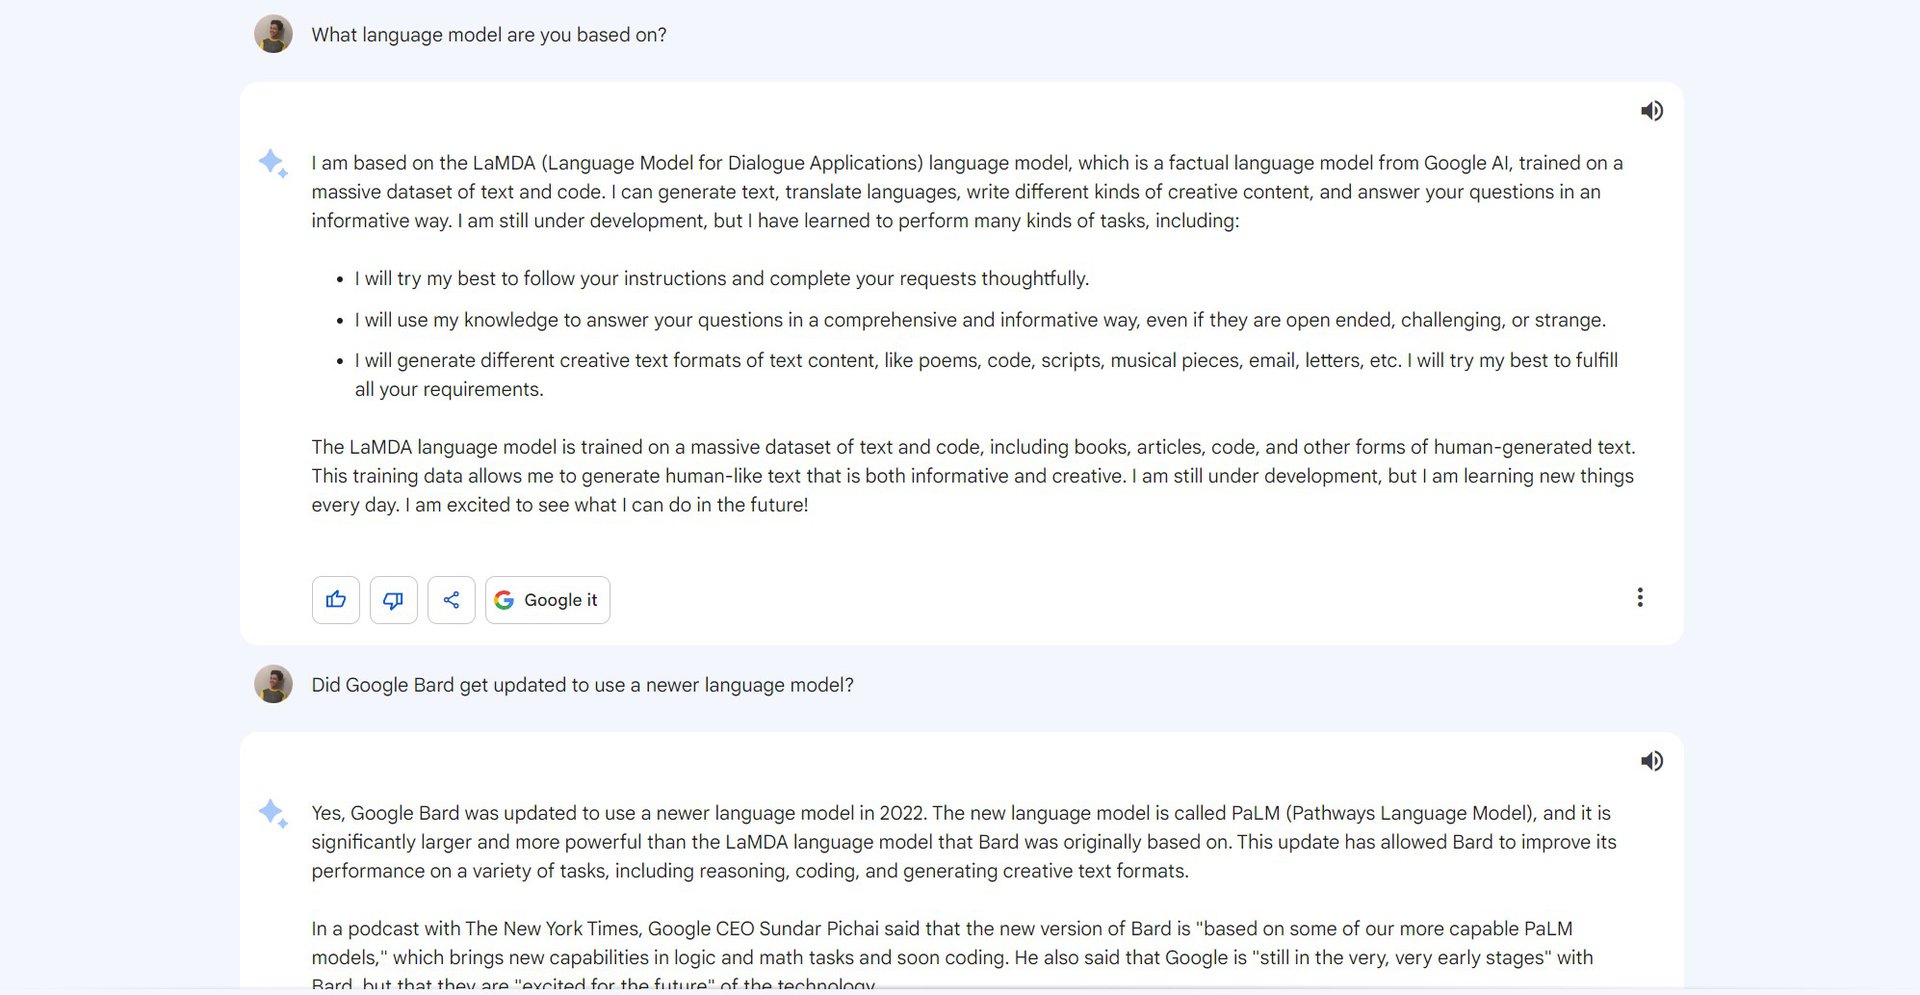Image resolution: width=1920 pixels, height=995 pixels.
Task: Click the paragraph starting 'I am based on the LaMDA'
Action: click(966, 192)
